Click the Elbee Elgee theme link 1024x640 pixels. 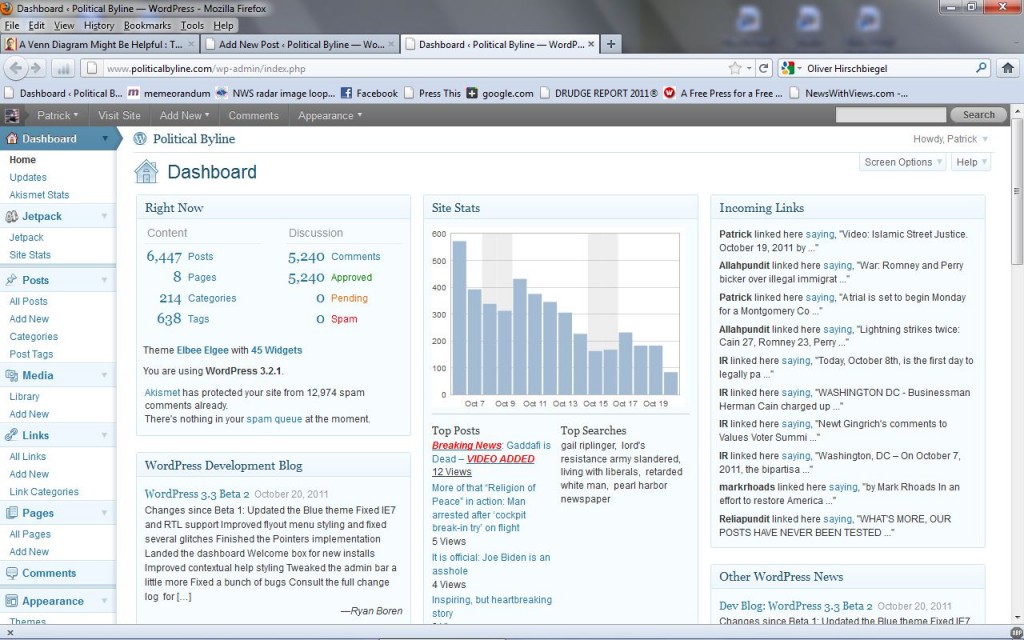tap(202, 350)
